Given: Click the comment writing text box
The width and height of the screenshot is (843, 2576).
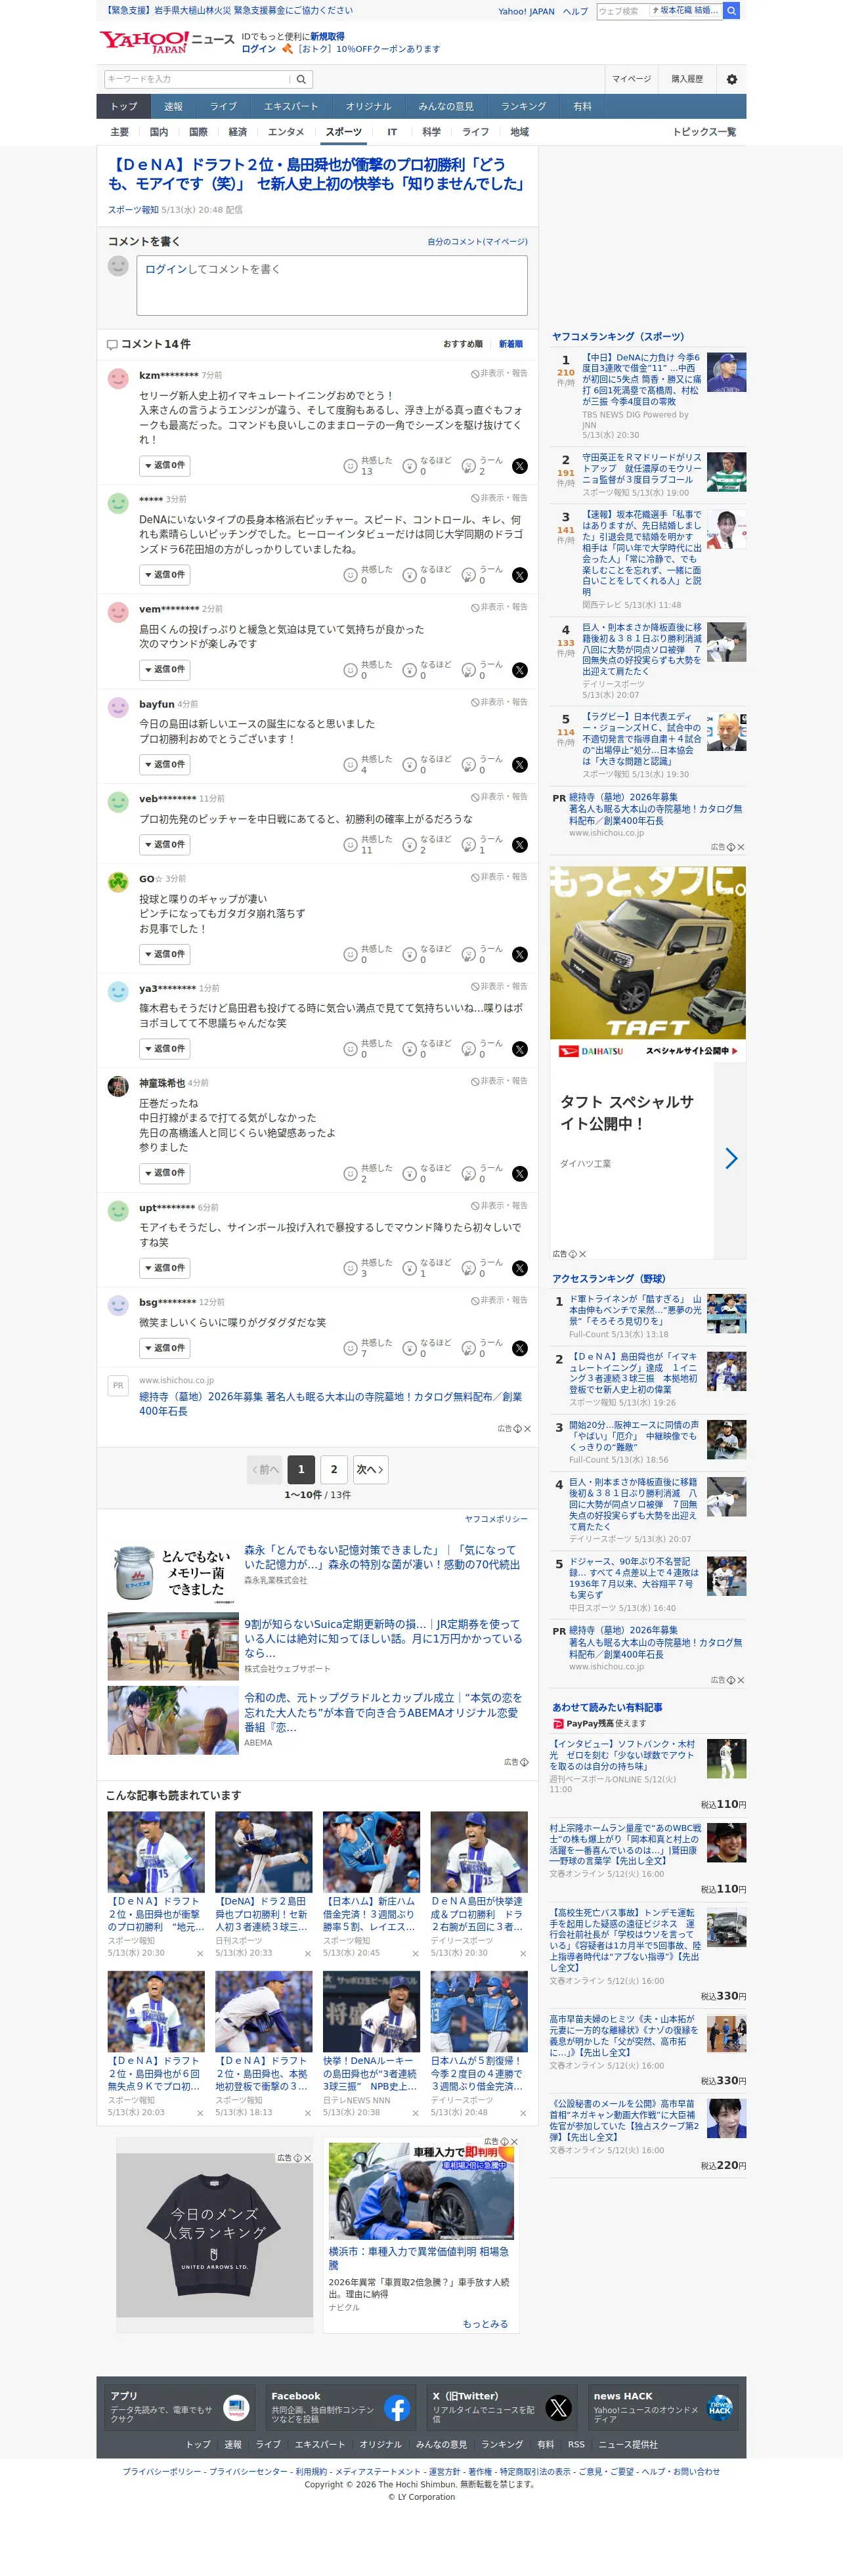Looking at the screenshot, I should (x=332, y=286).
